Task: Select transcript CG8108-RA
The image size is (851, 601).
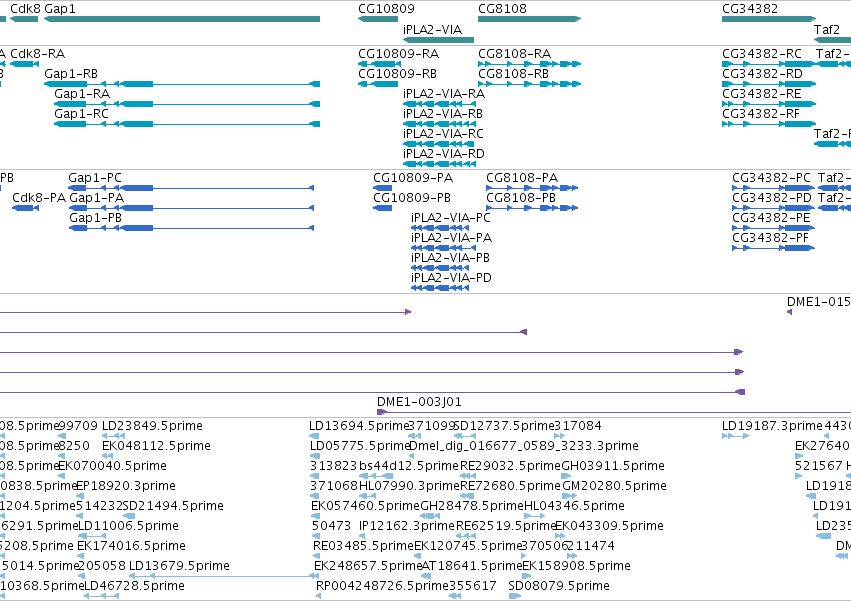Action: [530, 64]
